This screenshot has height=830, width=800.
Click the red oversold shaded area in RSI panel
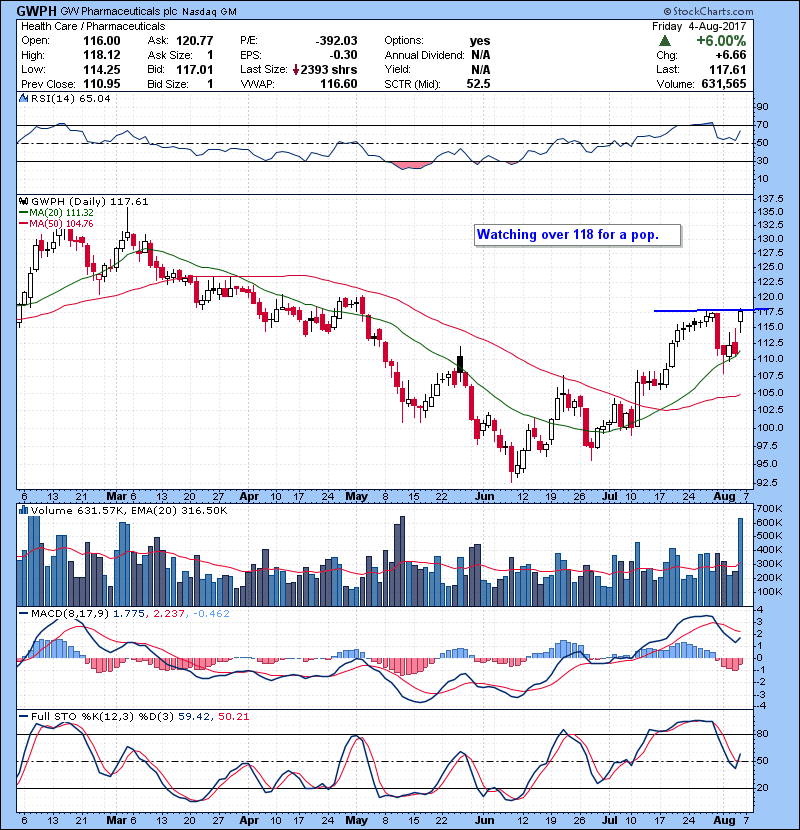[x=413, y=166]
